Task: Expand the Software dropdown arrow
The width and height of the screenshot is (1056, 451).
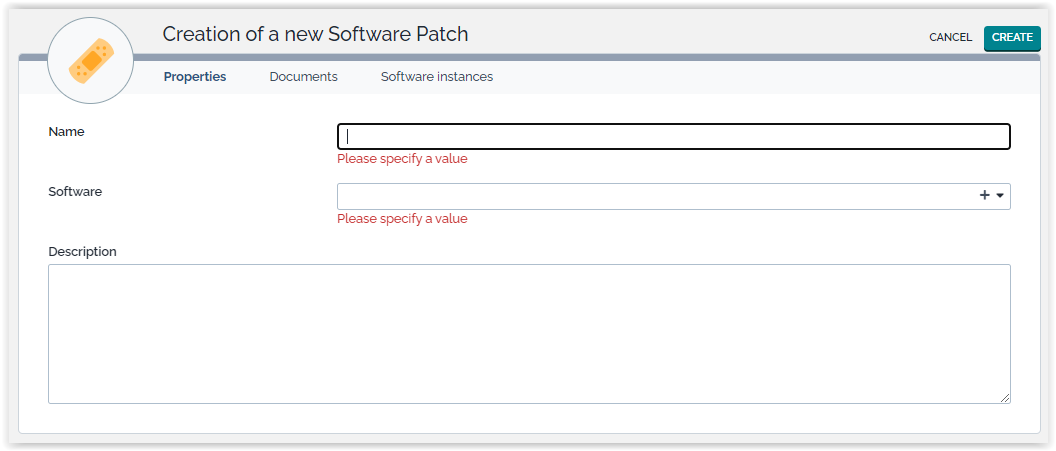Action: [x=1000, y=196]
